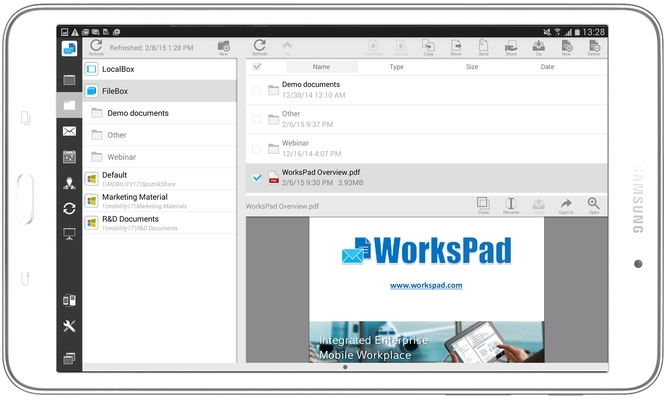Open the Marketing Material share
667x400 pixels.
pos(160,201)
